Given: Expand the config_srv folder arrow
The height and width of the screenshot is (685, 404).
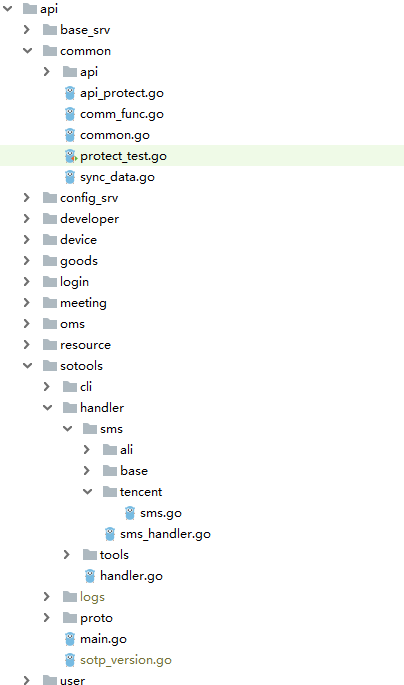Looking at the screenshot, I should [27, 198].
